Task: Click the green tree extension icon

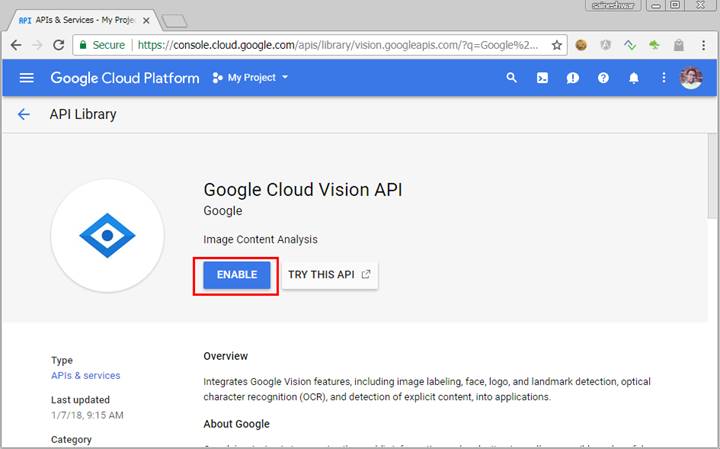Action: tap(654, 45)
